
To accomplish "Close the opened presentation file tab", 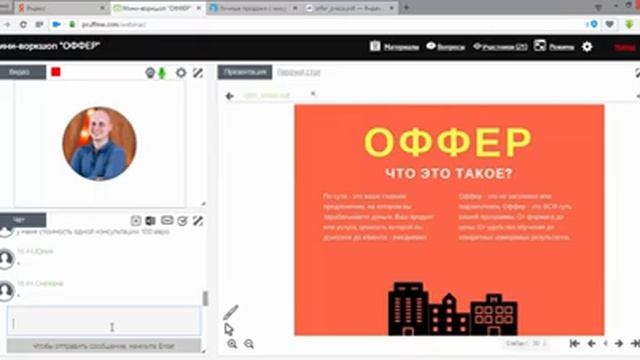I will [313, 93].
